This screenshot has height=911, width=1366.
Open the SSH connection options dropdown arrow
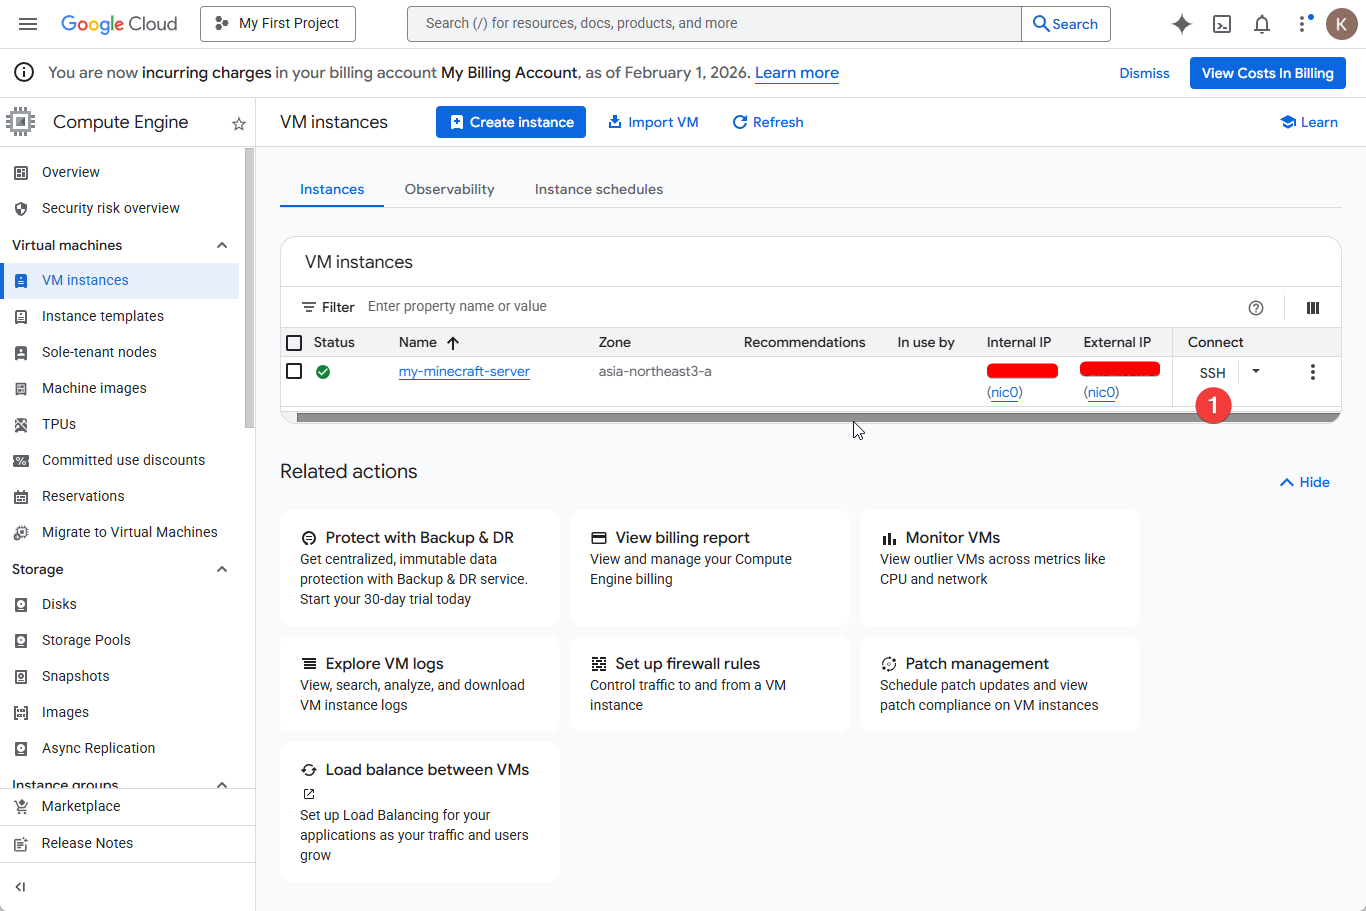(1256, 371)
